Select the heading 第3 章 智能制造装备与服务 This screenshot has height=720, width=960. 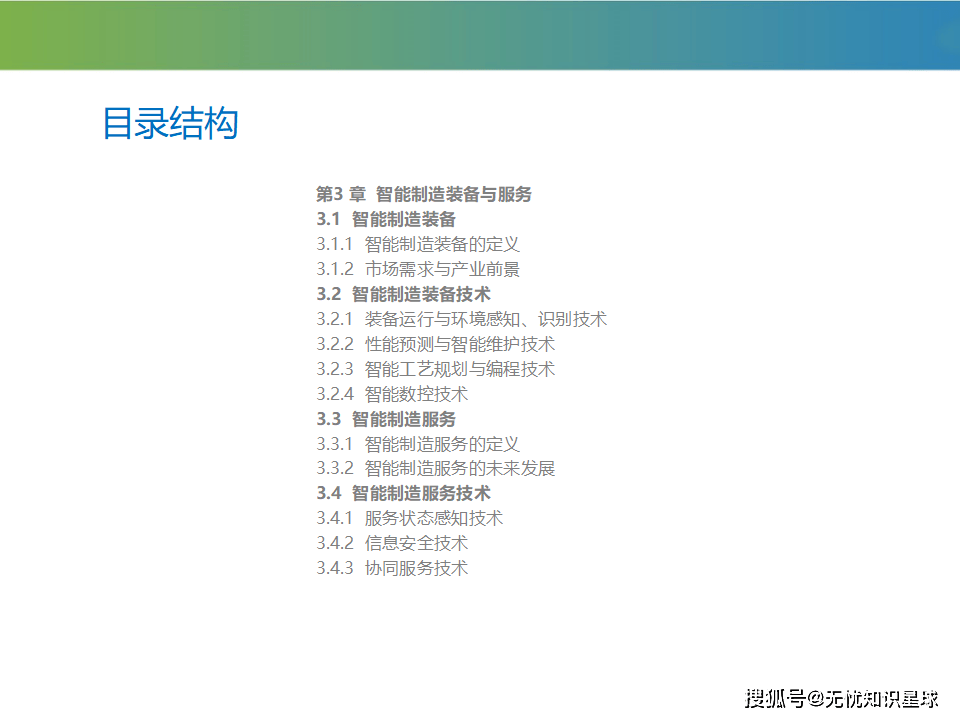[424, 194]
